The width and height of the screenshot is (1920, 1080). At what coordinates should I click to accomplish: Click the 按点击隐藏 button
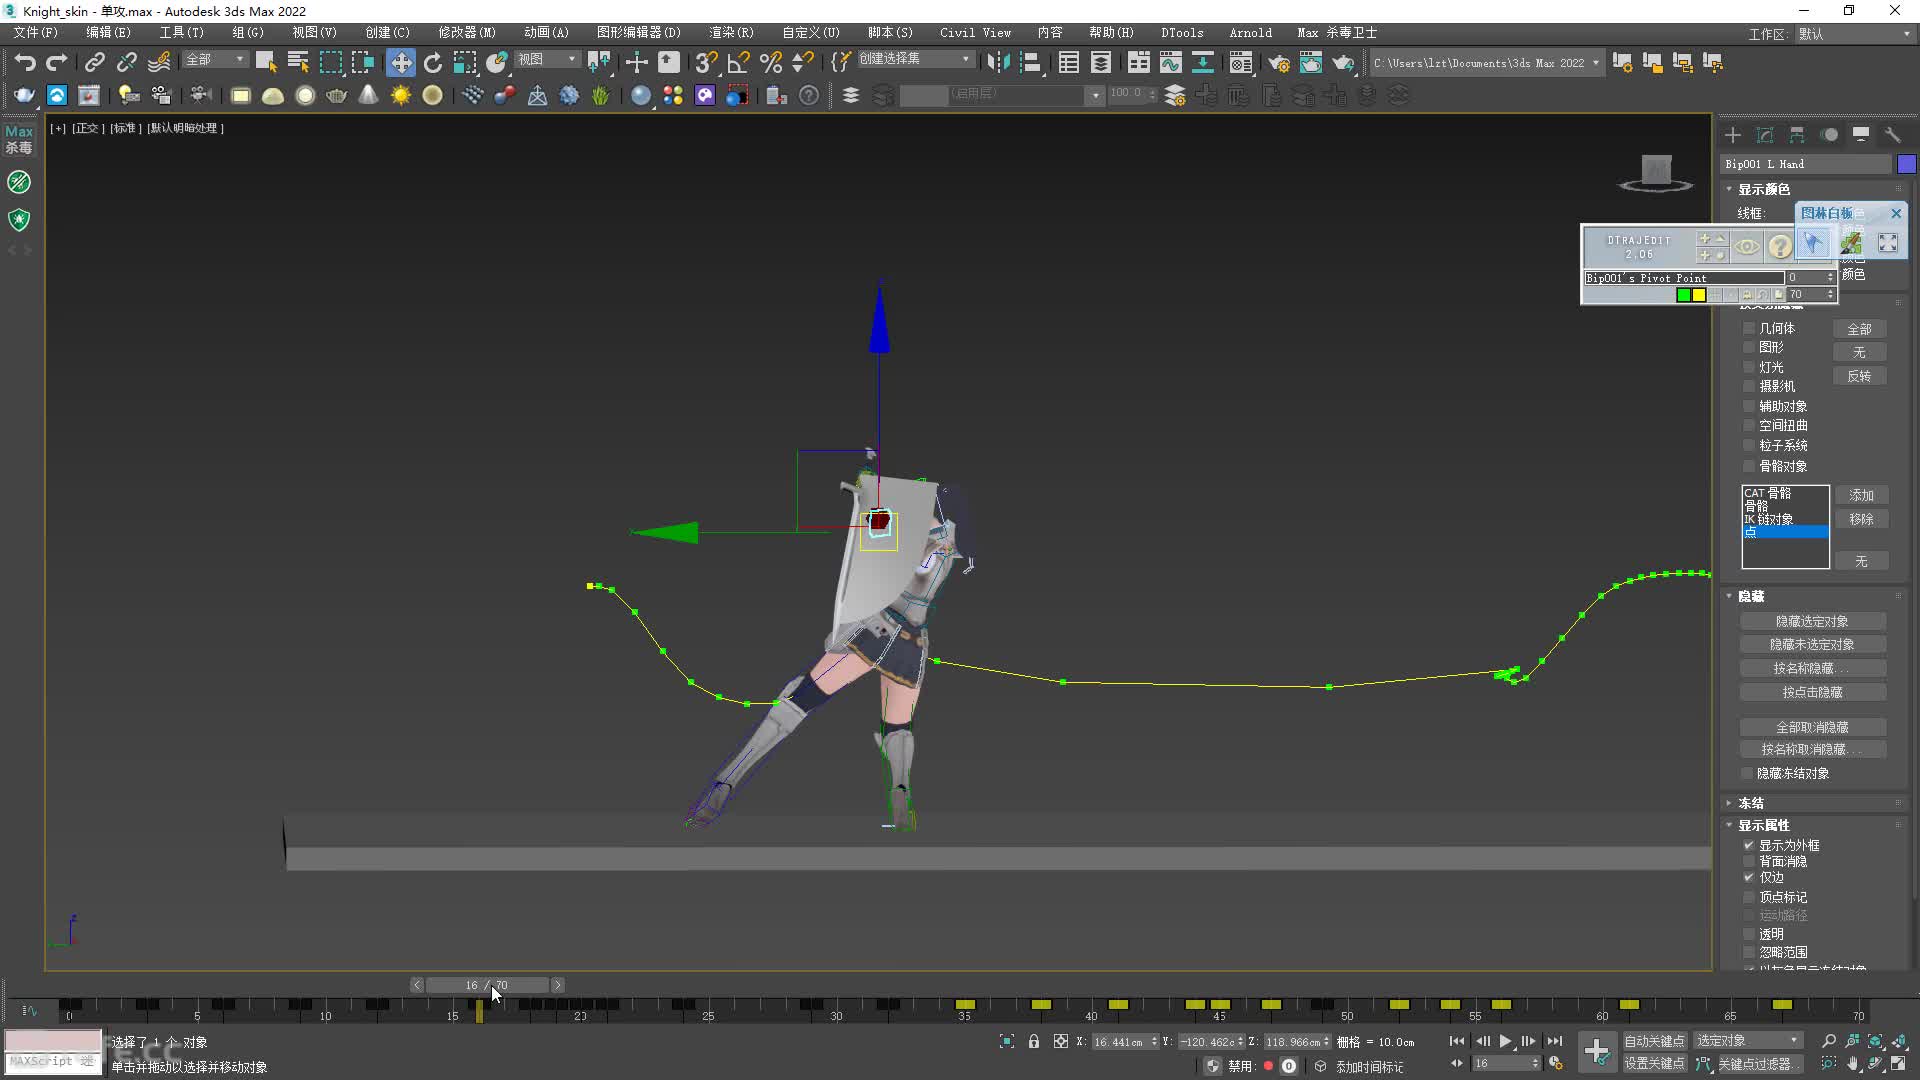coord(1812,692)
